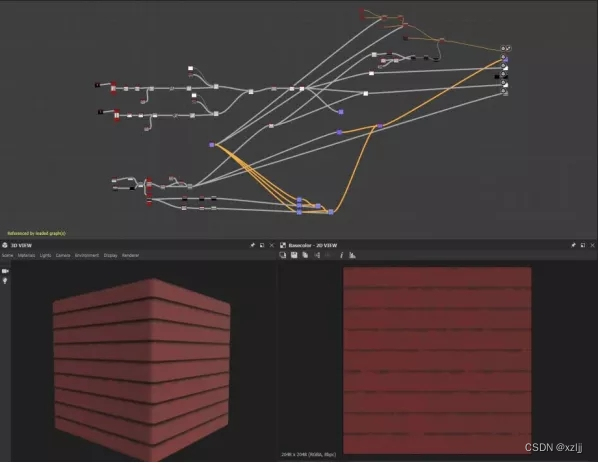Select the white node above the top chain
This screenshot has width=598, height=463.
190,68
